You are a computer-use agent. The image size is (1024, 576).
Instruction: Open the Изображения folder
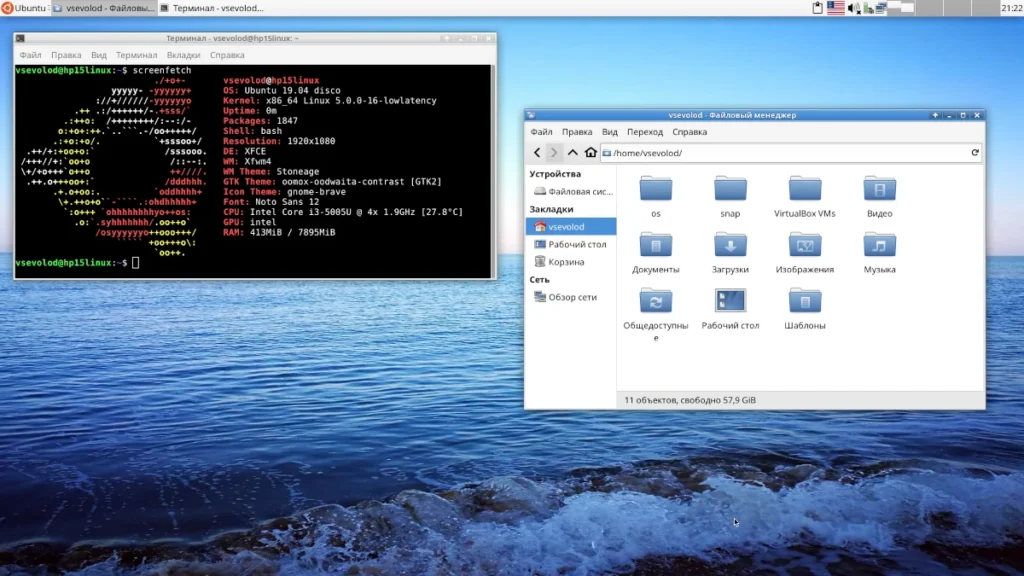tap(804, 246)
